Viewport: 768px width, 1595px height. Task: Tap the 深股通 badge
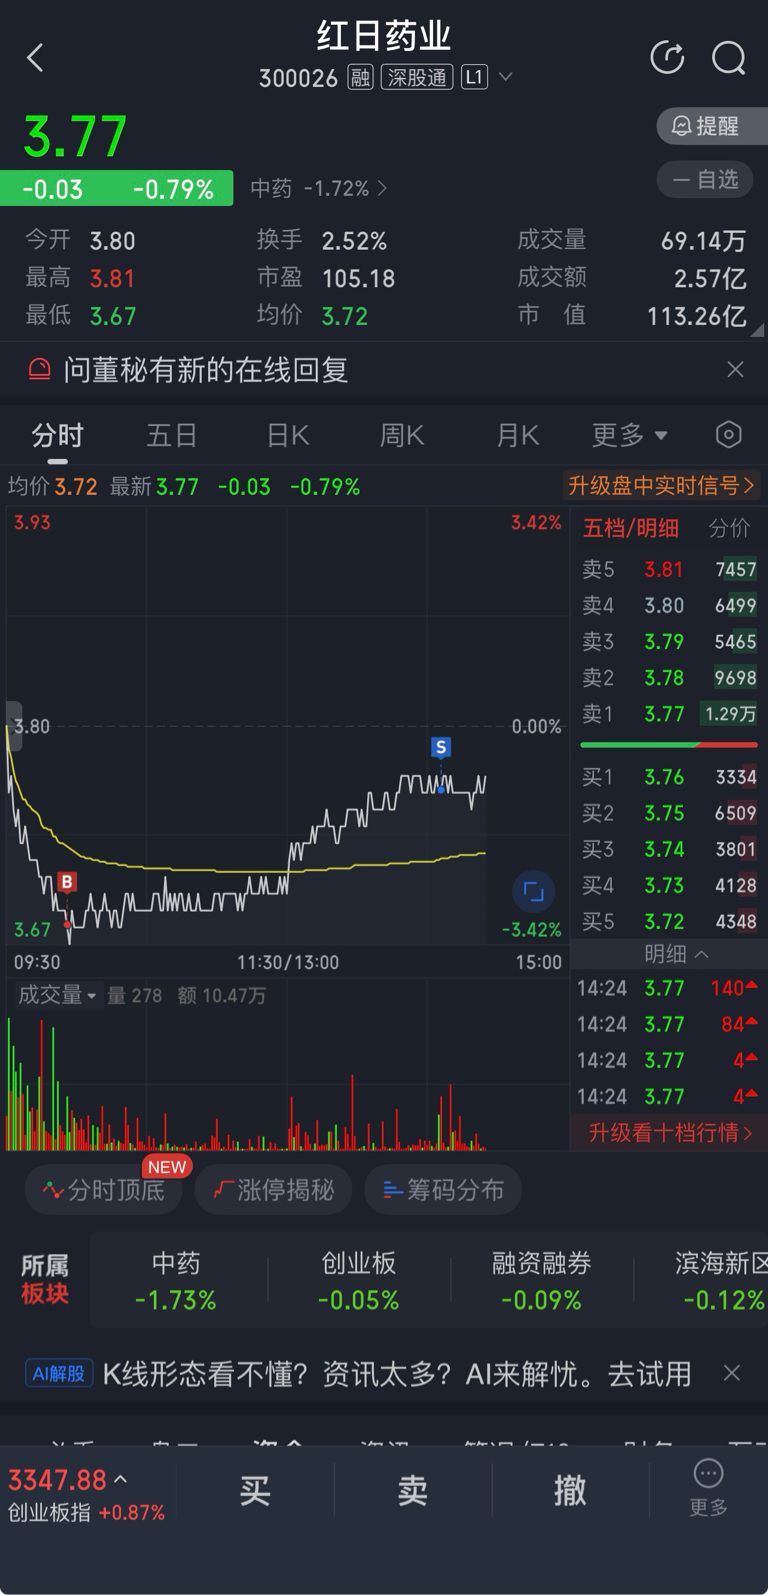[417, 77]
